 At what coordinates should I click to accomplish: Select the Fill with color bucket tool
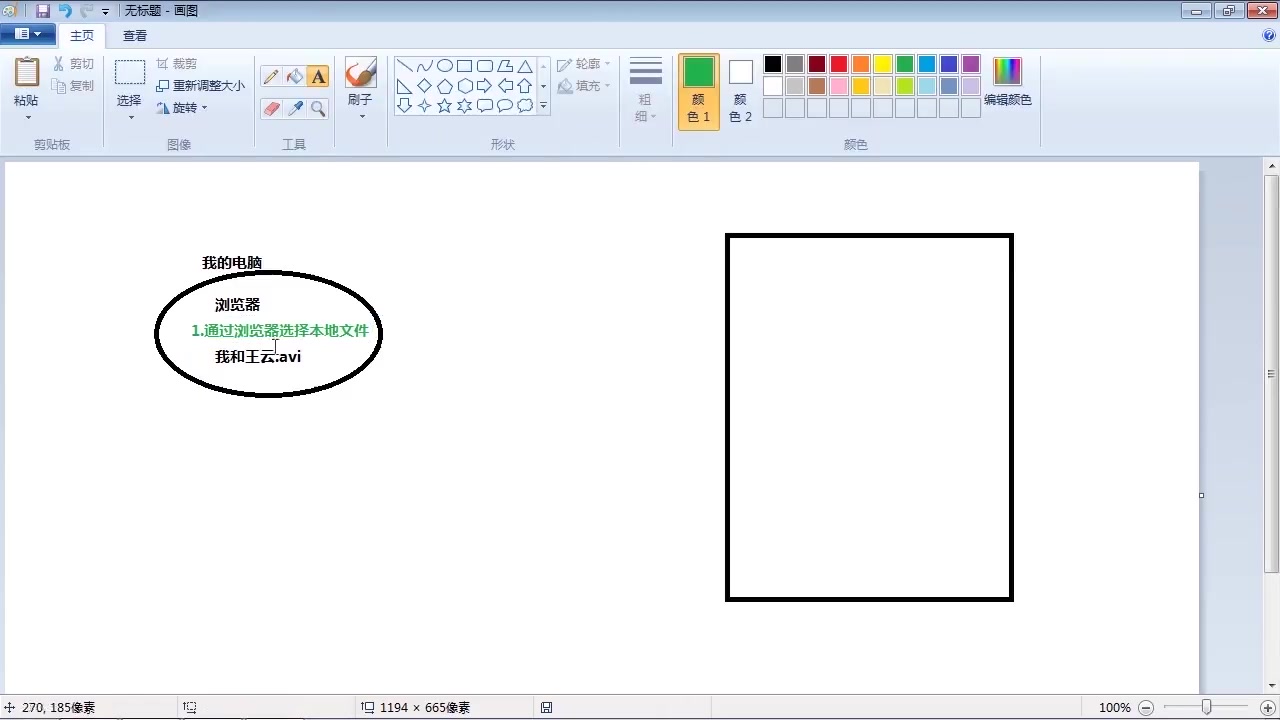pyautogui.click(x=295, y=77)
